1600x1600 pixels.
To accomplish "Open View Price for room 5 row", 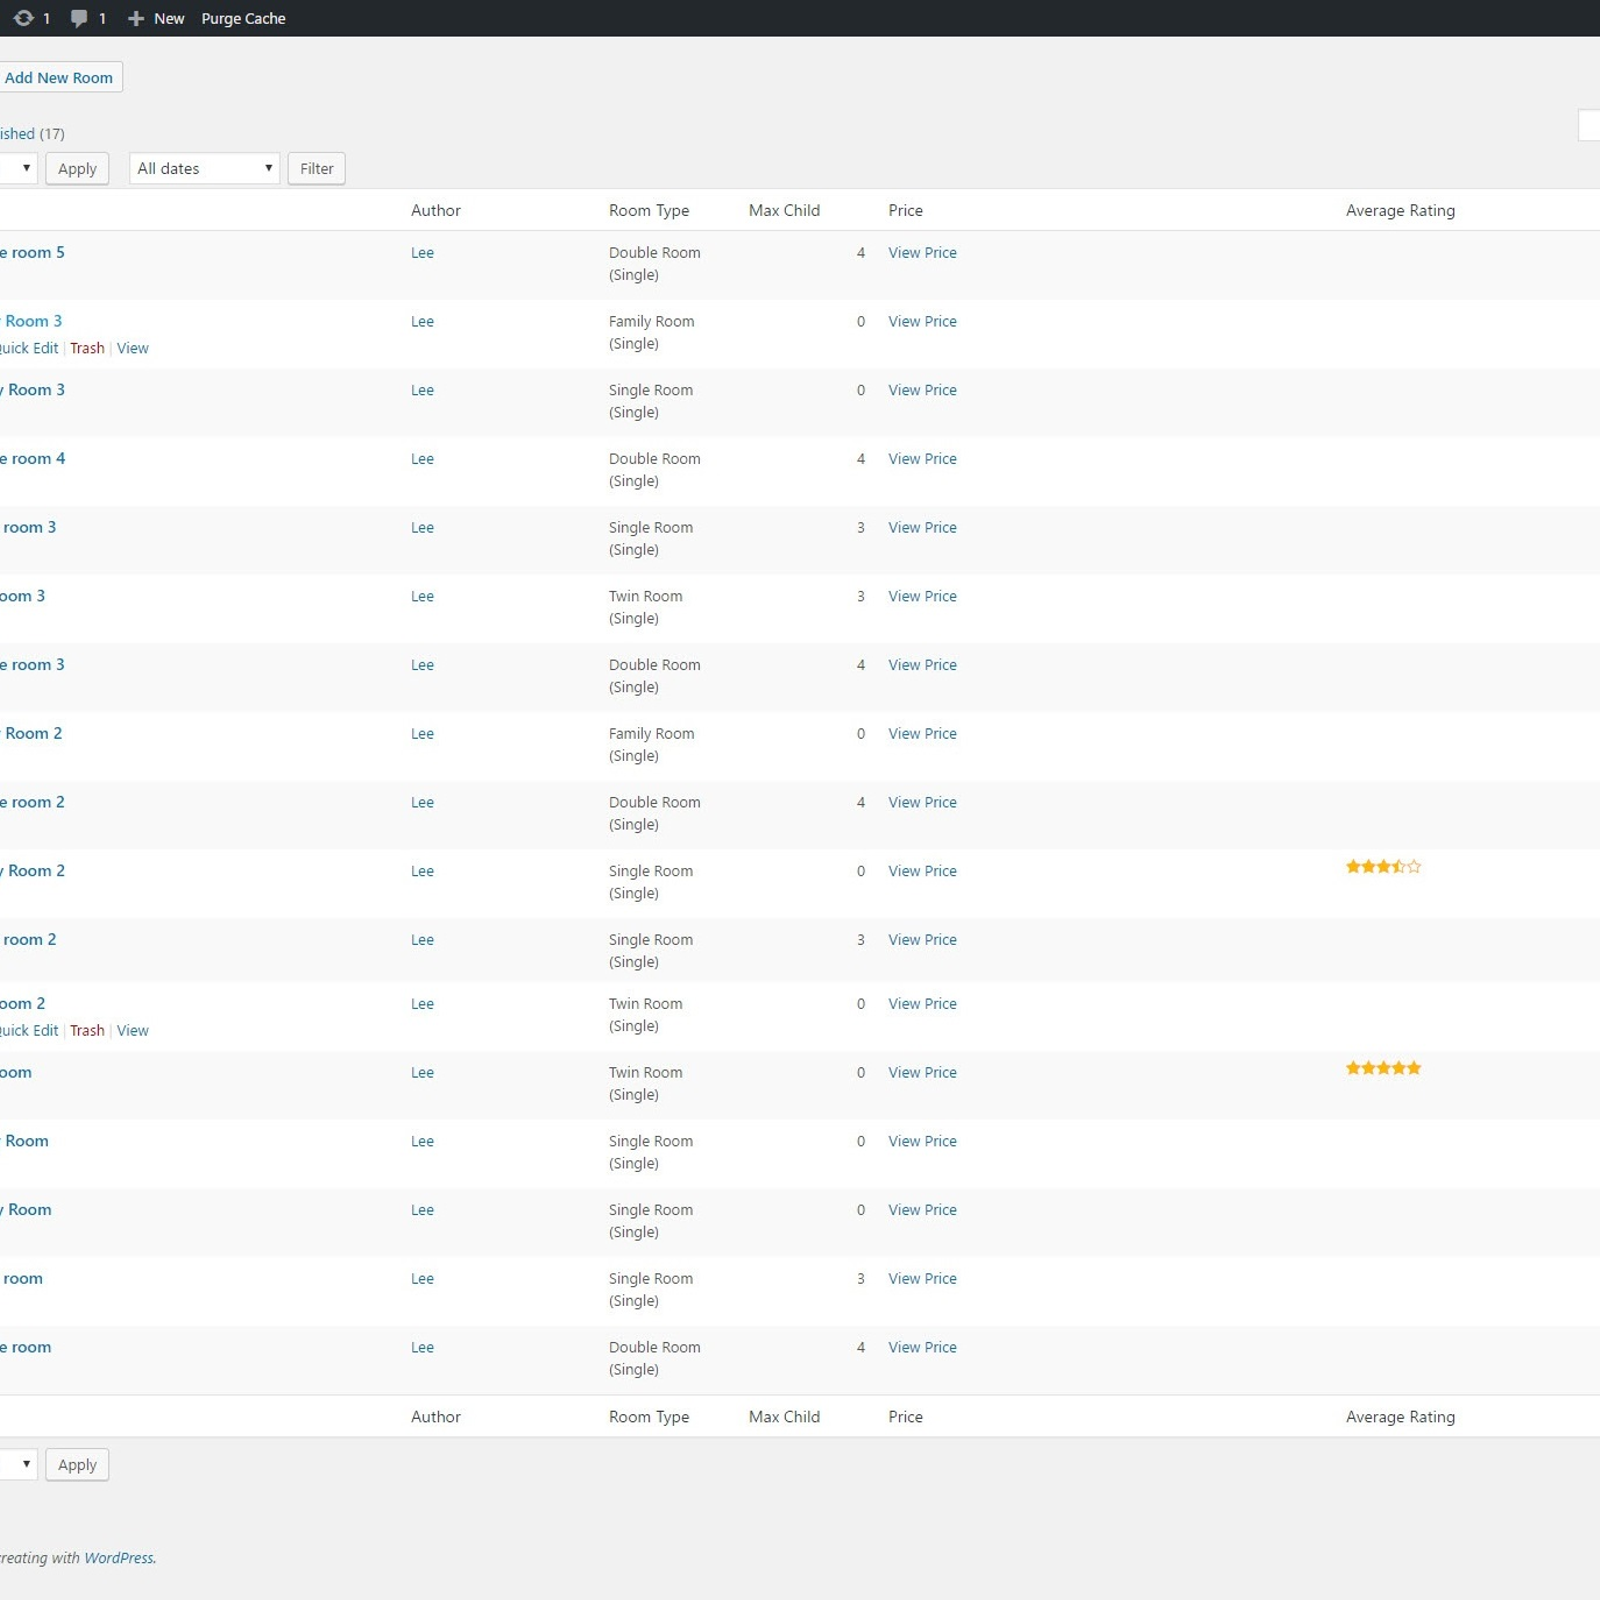I will 922,252.
